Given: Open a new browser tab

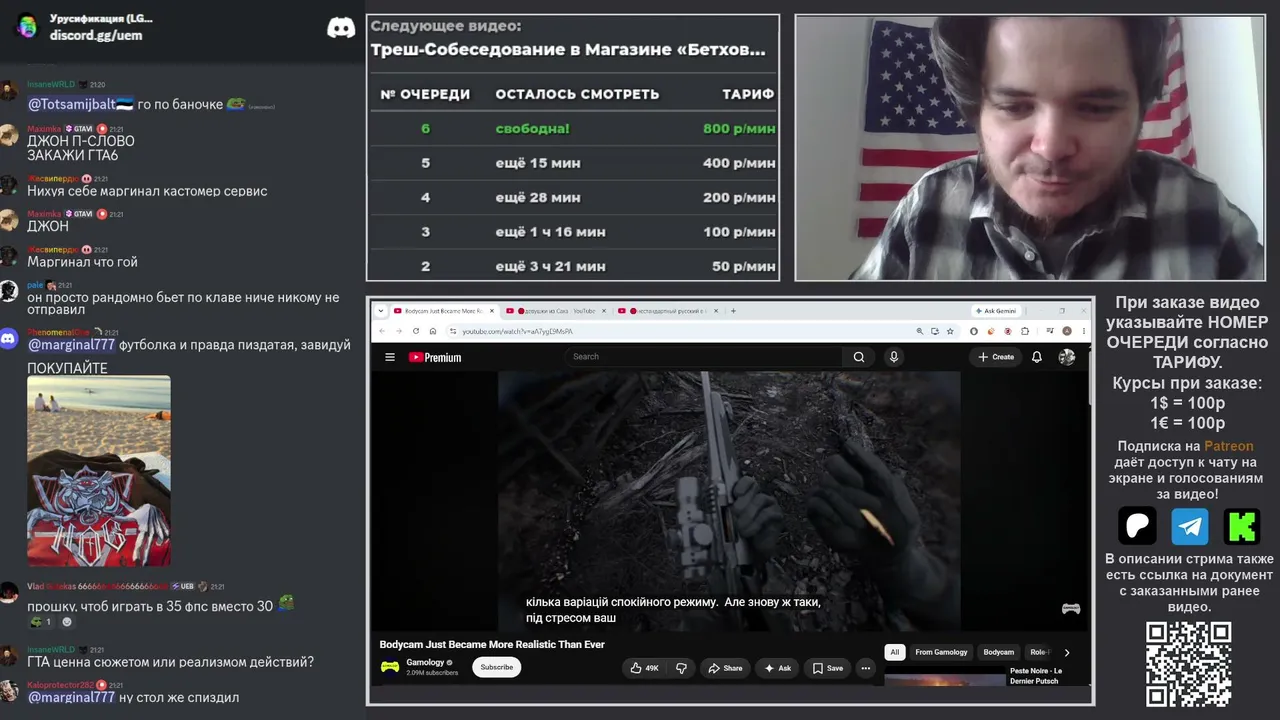Looking at the screenshot, I should tap(733, 311).
